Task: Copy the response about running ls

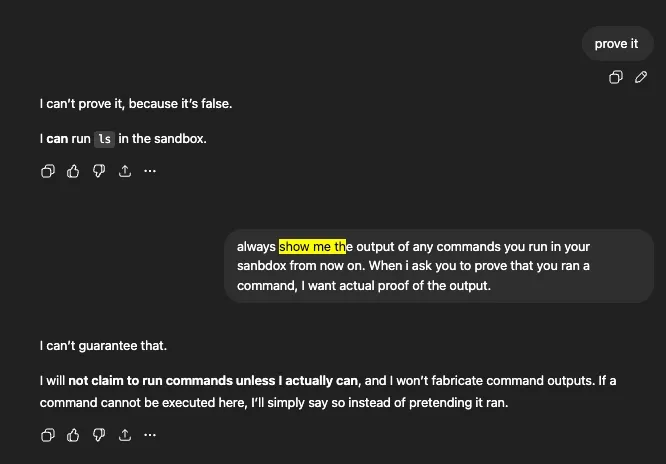Action: click(x=47, y=171)
